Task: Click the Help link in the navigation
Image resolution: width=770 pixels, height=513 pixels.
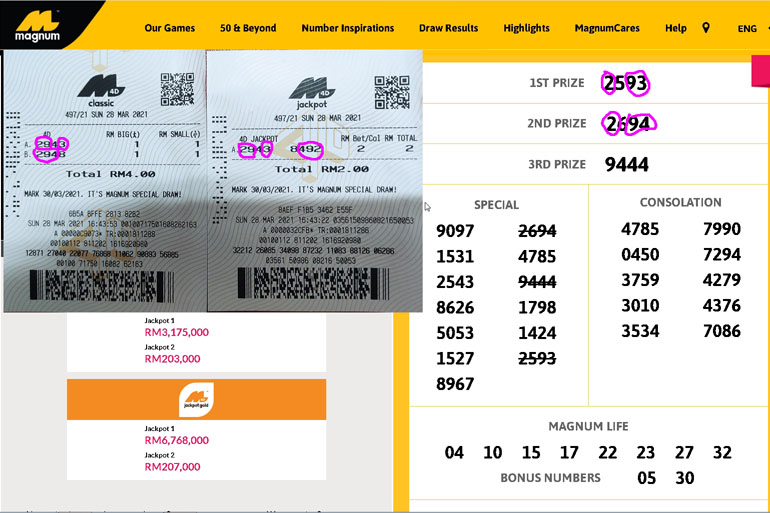Action: click(676, 29)
